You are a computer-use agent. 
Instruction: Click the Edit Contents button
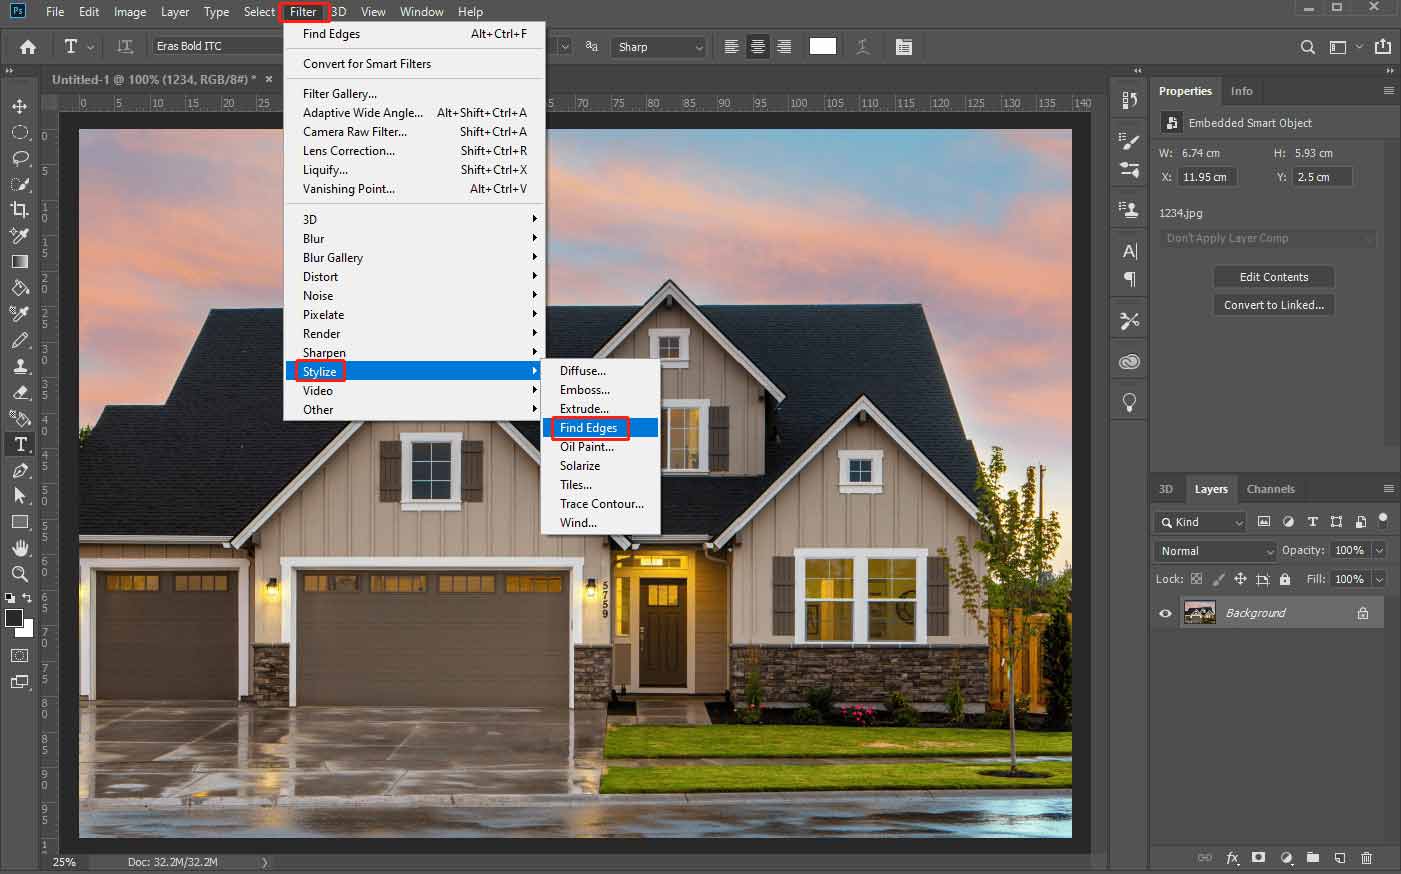point(1273,276)
